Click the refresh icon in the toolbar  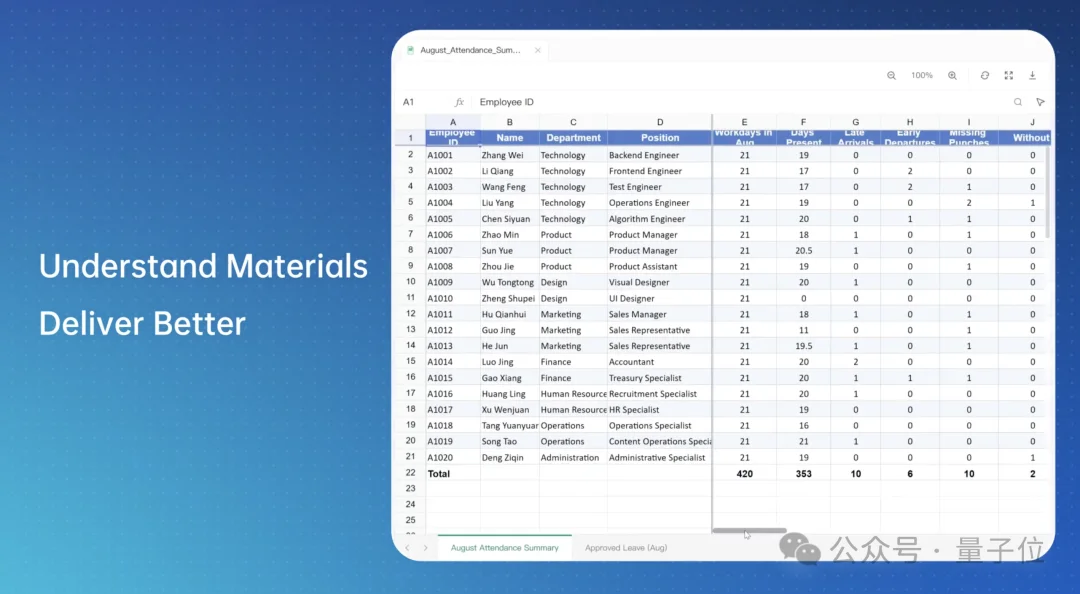point(985,75)
